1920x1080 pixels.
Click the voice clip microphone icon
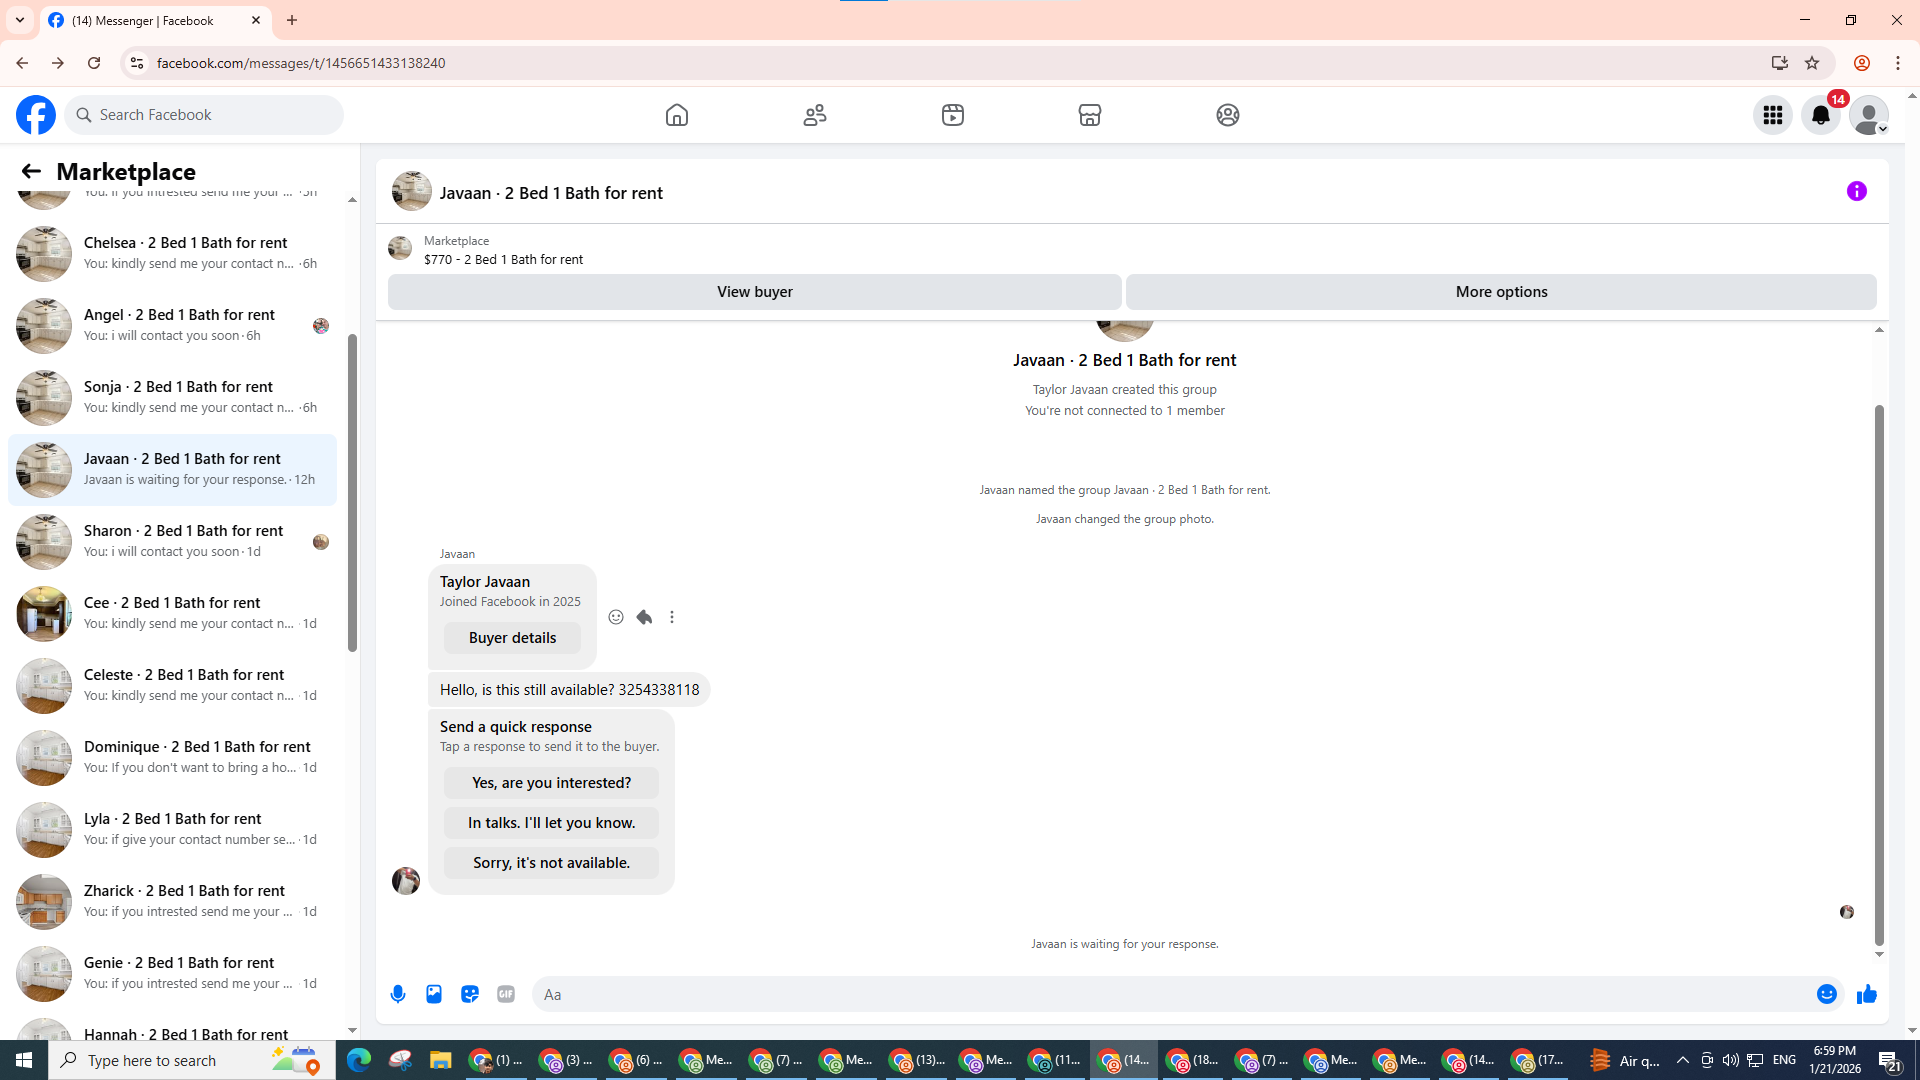398,994
